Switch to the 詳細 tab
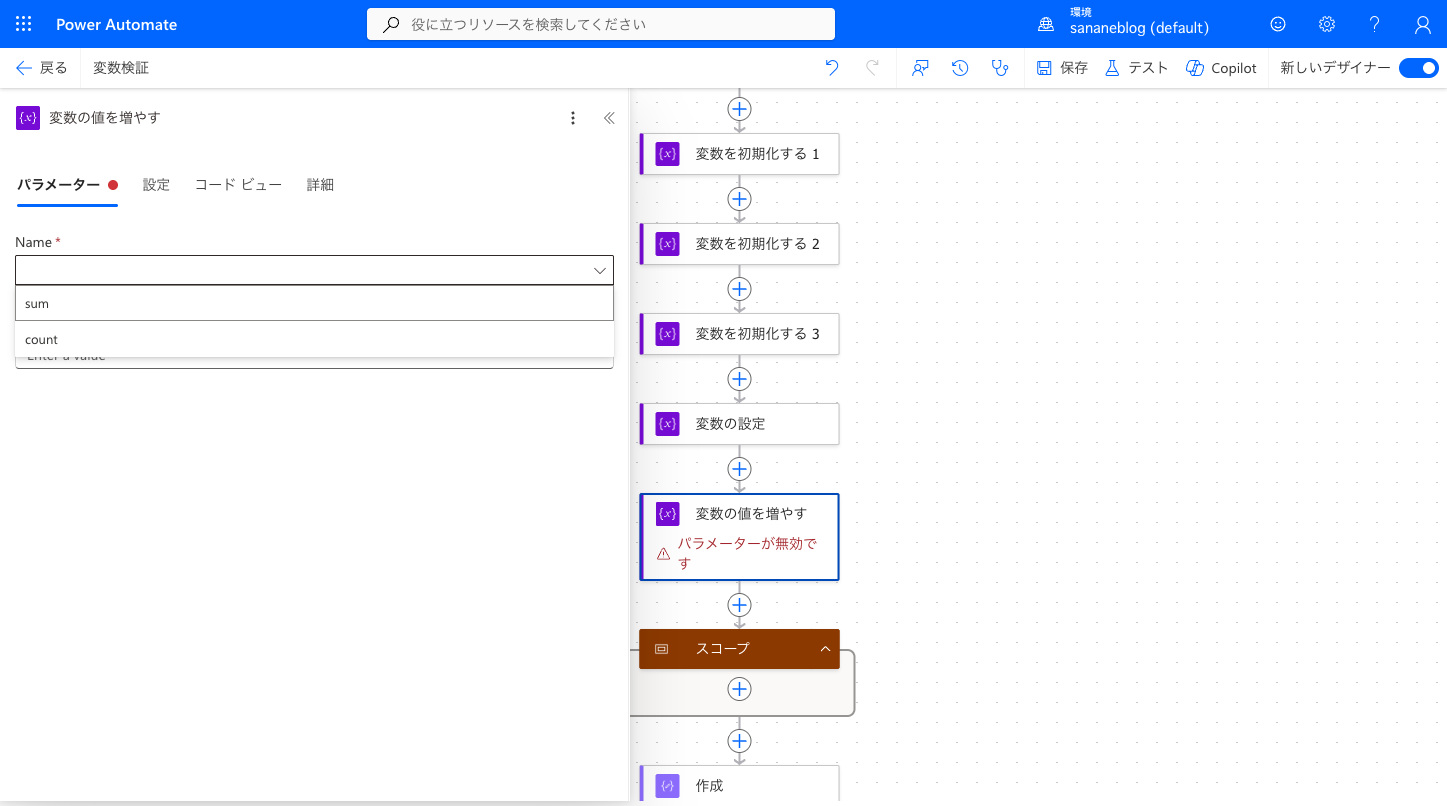1447x806 pixels. [x=320, y=185]
